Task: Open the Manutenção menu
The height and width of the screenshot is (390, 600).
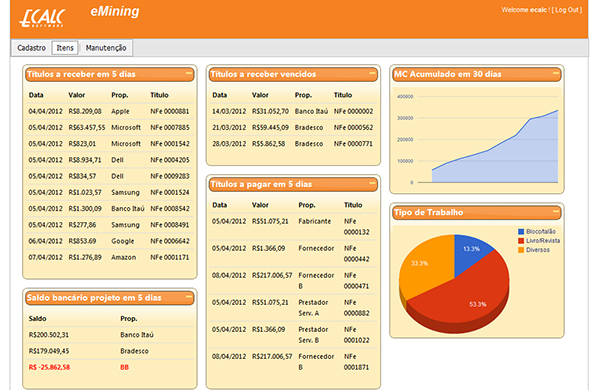Action: [106, 48]
